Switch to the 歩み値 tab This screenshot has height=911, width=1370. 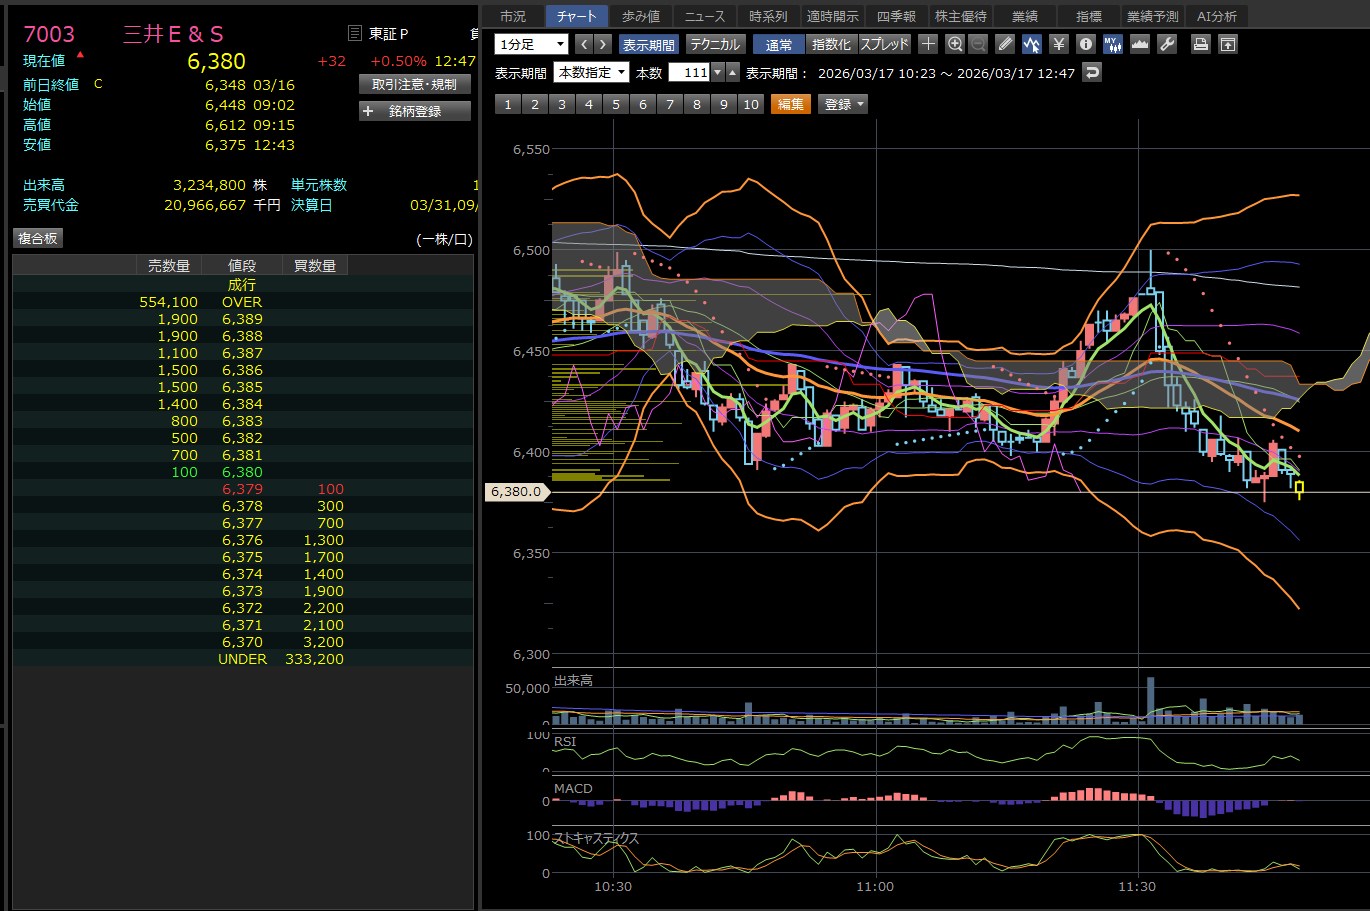[x=641, y=16]
